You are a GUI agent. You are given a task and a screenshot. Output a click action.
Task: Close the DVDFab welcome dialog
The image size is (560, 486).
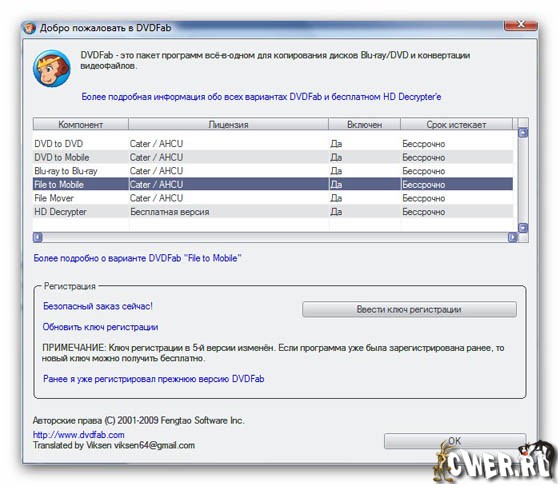point(521,25)
